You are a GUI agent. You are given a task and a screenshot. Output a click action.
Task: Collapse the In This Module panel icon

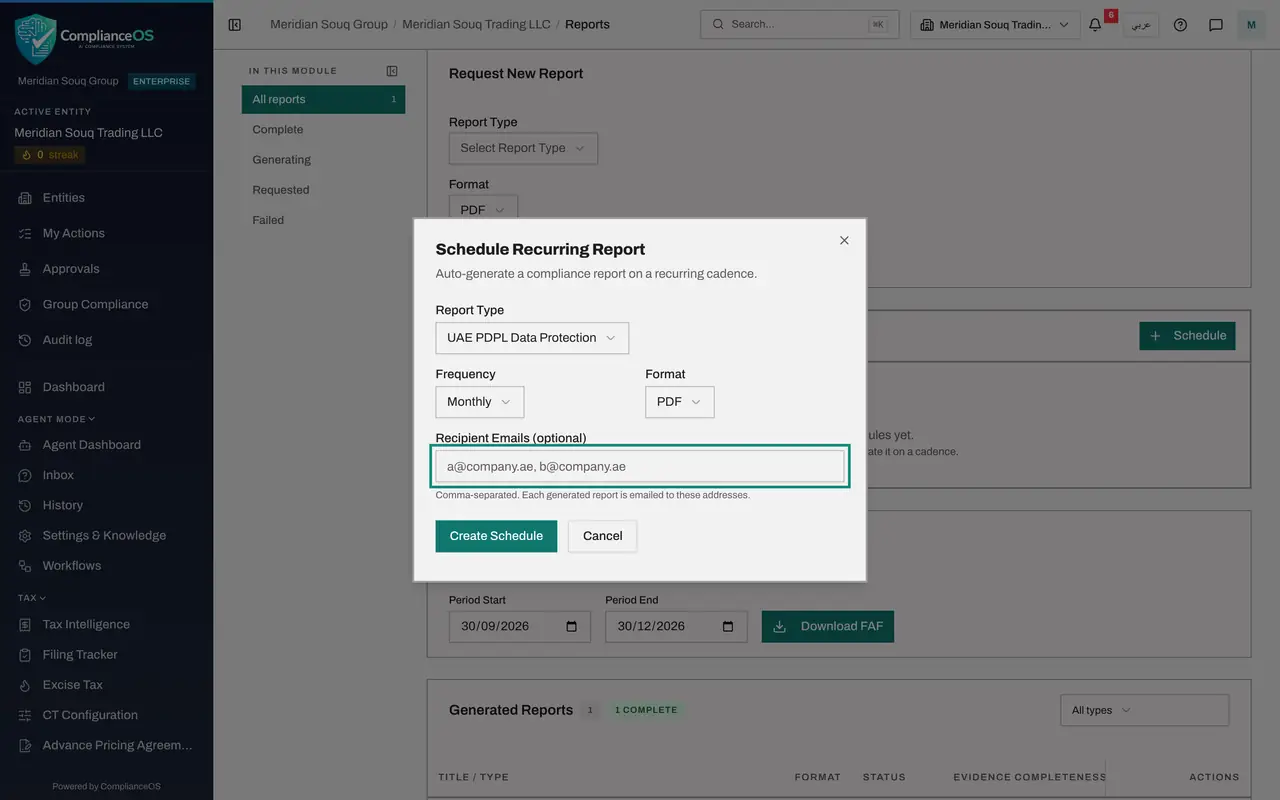pyautogui.click(x=392, y=71)
